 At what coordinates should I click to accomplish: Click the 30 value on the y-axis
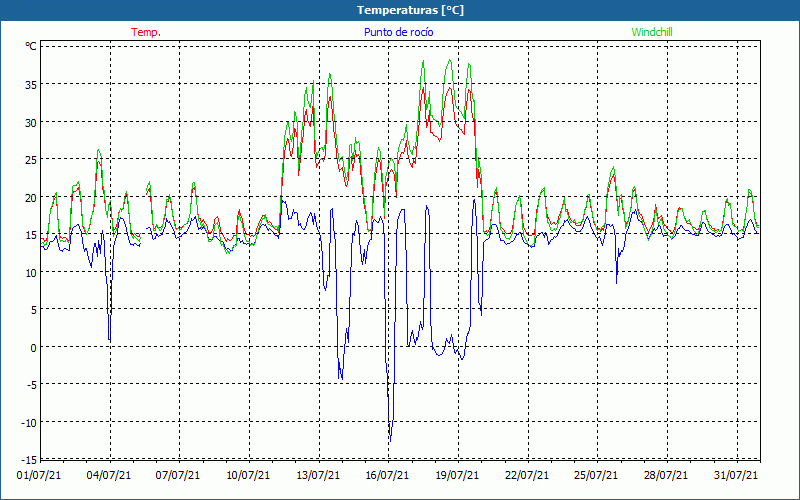(31, 122)
